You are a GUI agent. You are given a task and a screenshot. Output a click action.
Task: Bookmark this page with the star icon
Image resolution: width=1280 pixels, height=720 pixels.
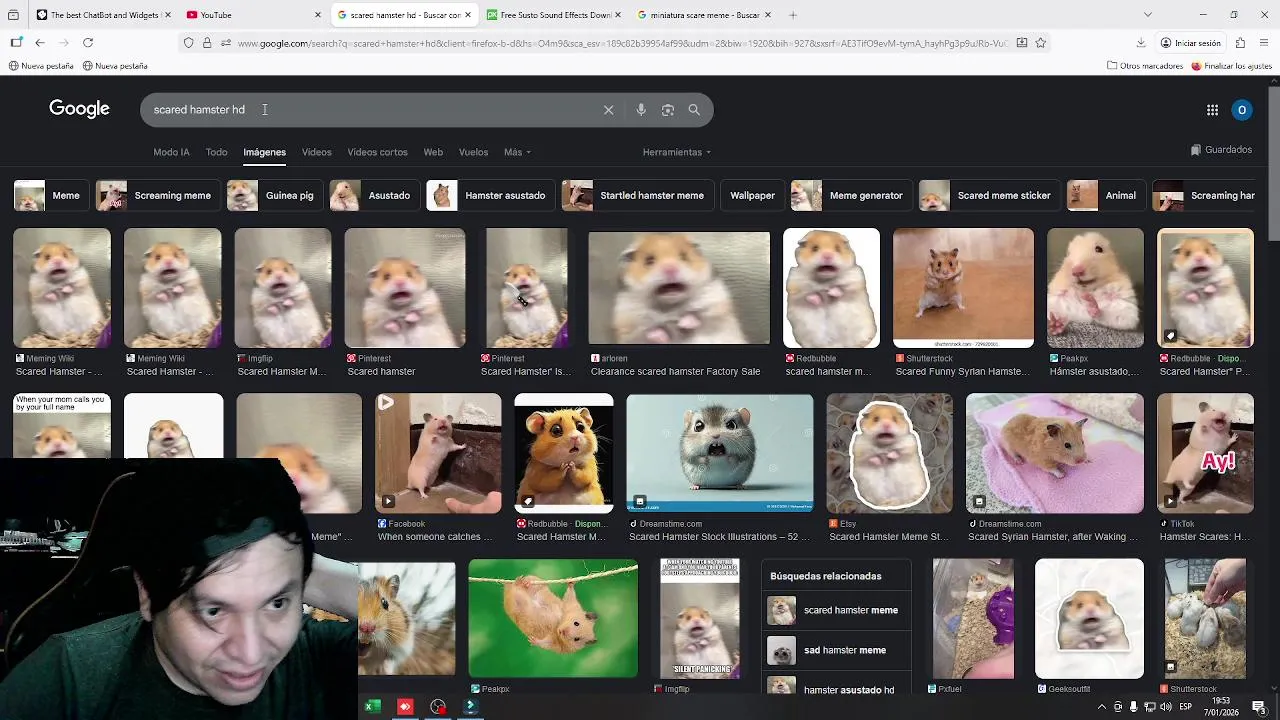coord(1041,43)
